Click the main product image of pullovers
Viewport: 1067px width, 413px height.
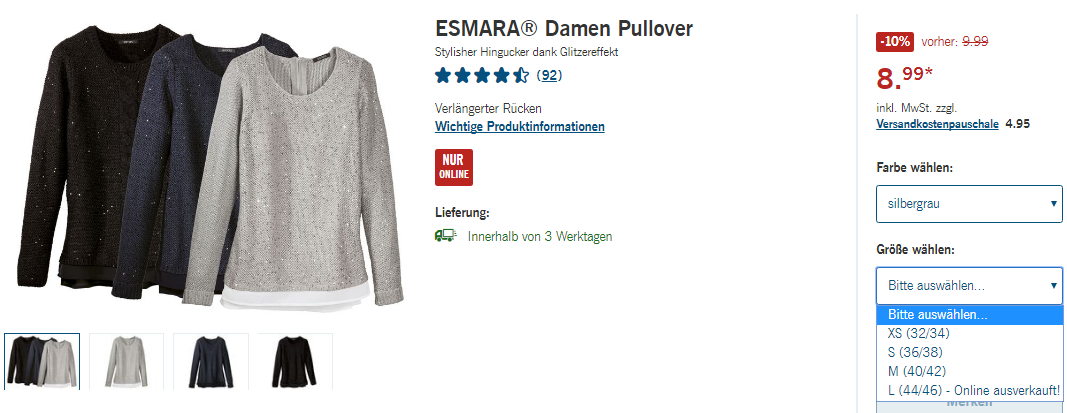click(x=211, y=167)
